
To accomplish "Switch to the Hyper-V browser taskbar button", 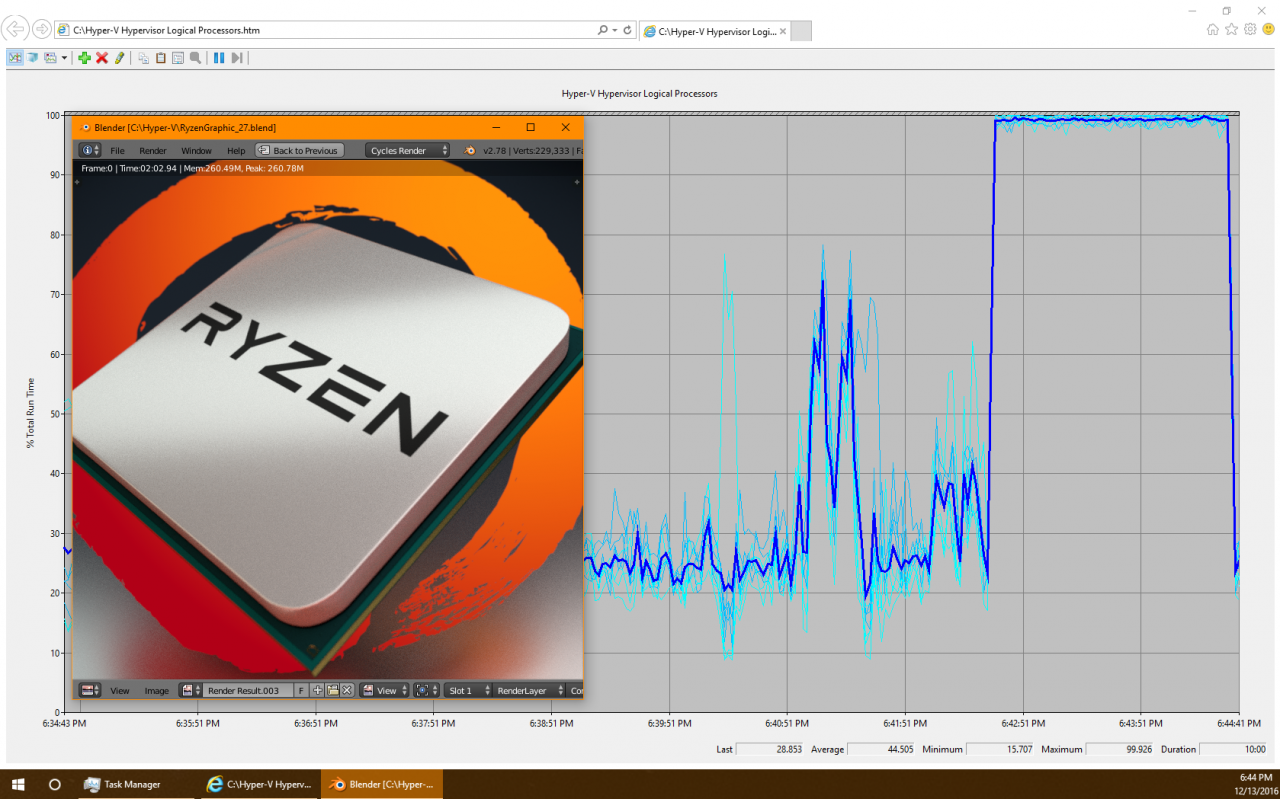I will click(x=259, y=784).
